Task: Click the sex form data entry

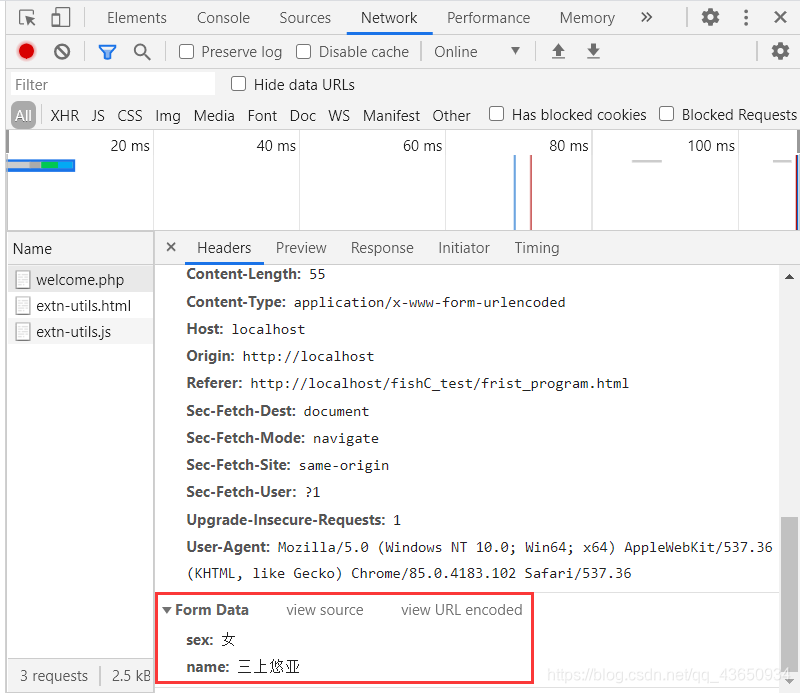Action: [x=211, y=640]
